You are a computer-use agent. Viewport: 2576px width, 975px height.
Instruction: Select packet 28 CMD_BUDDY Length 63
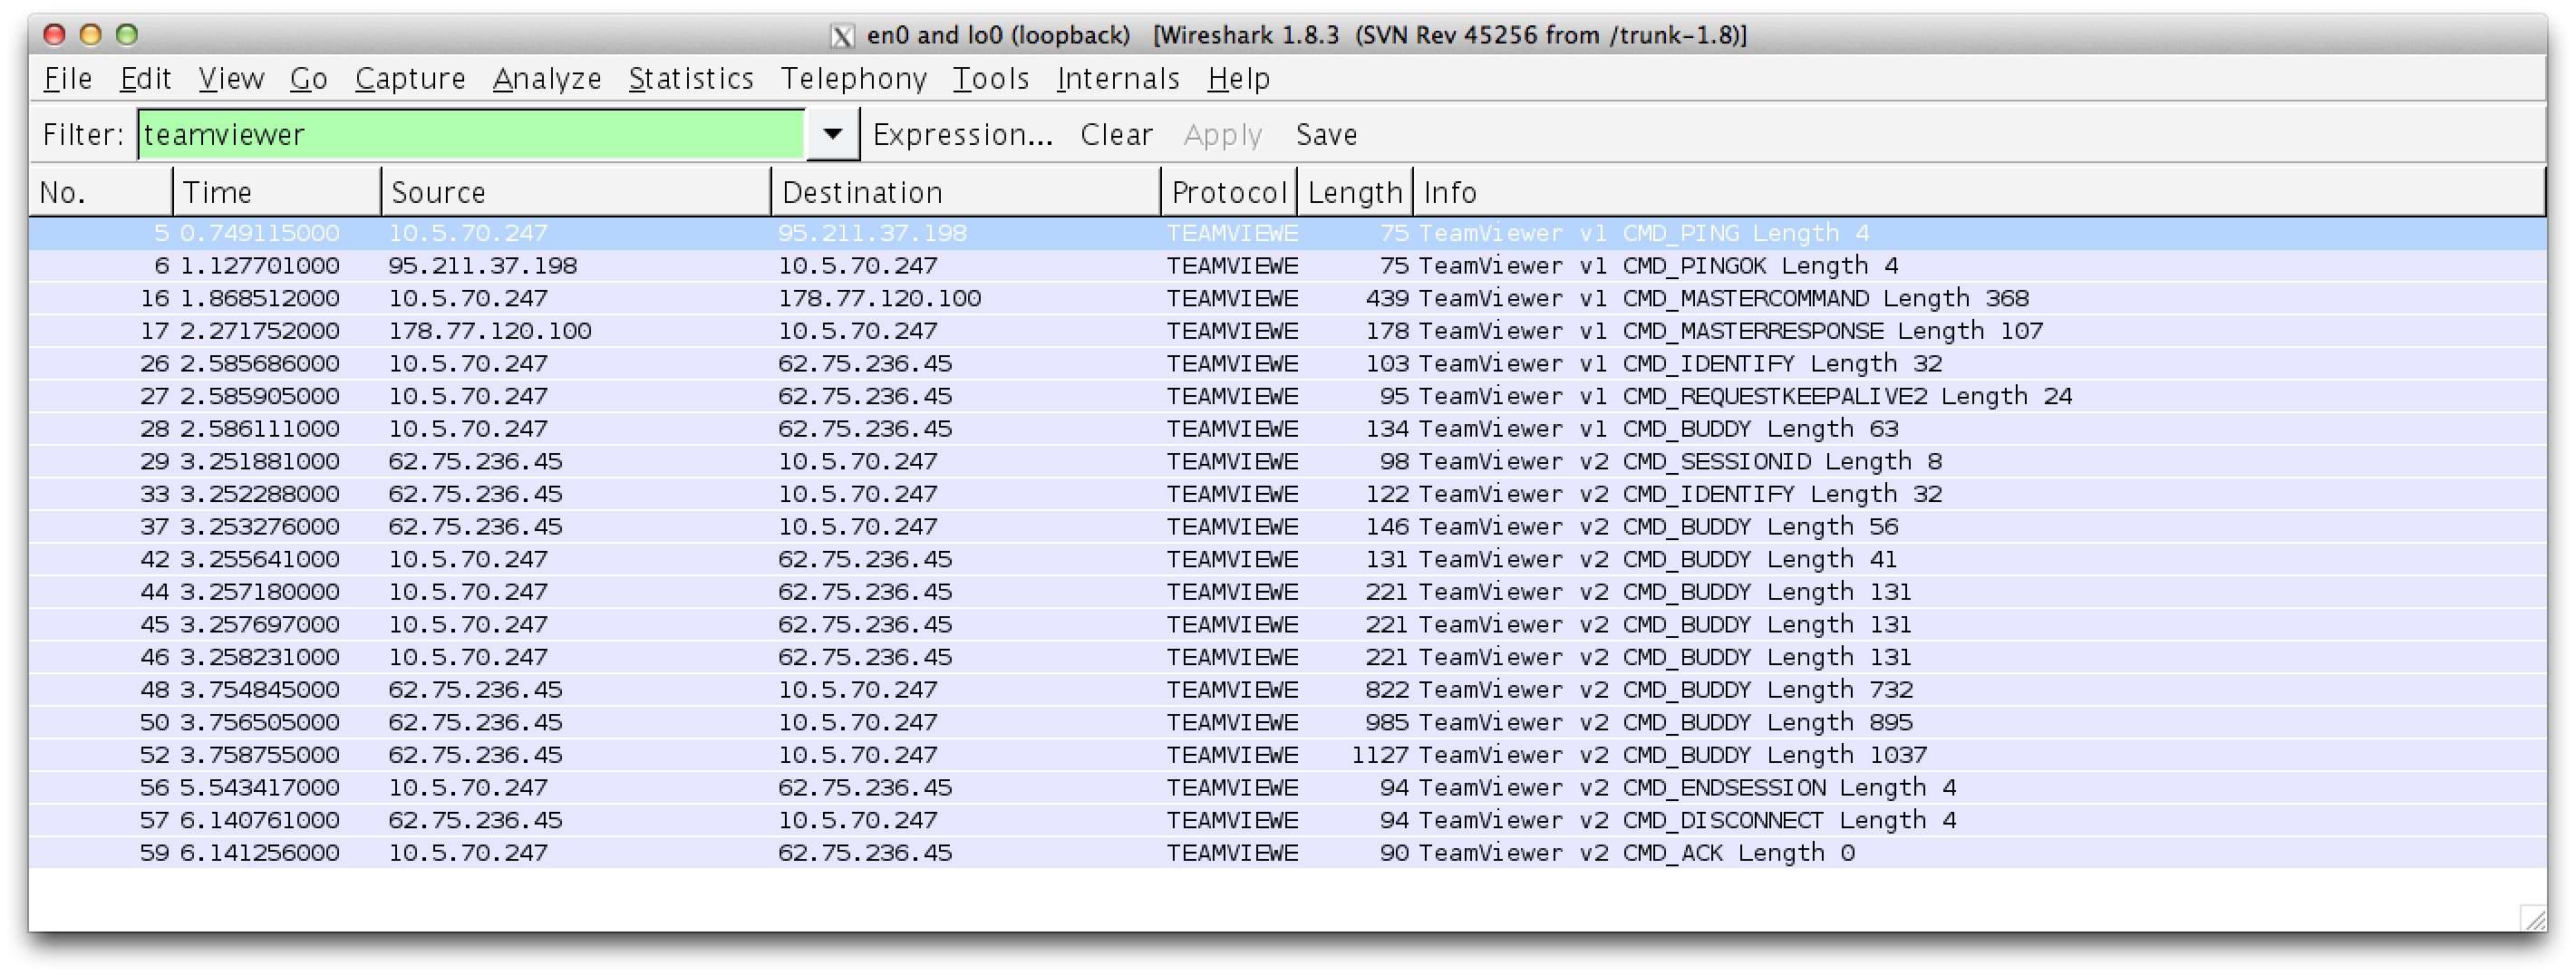[1287, 429]
